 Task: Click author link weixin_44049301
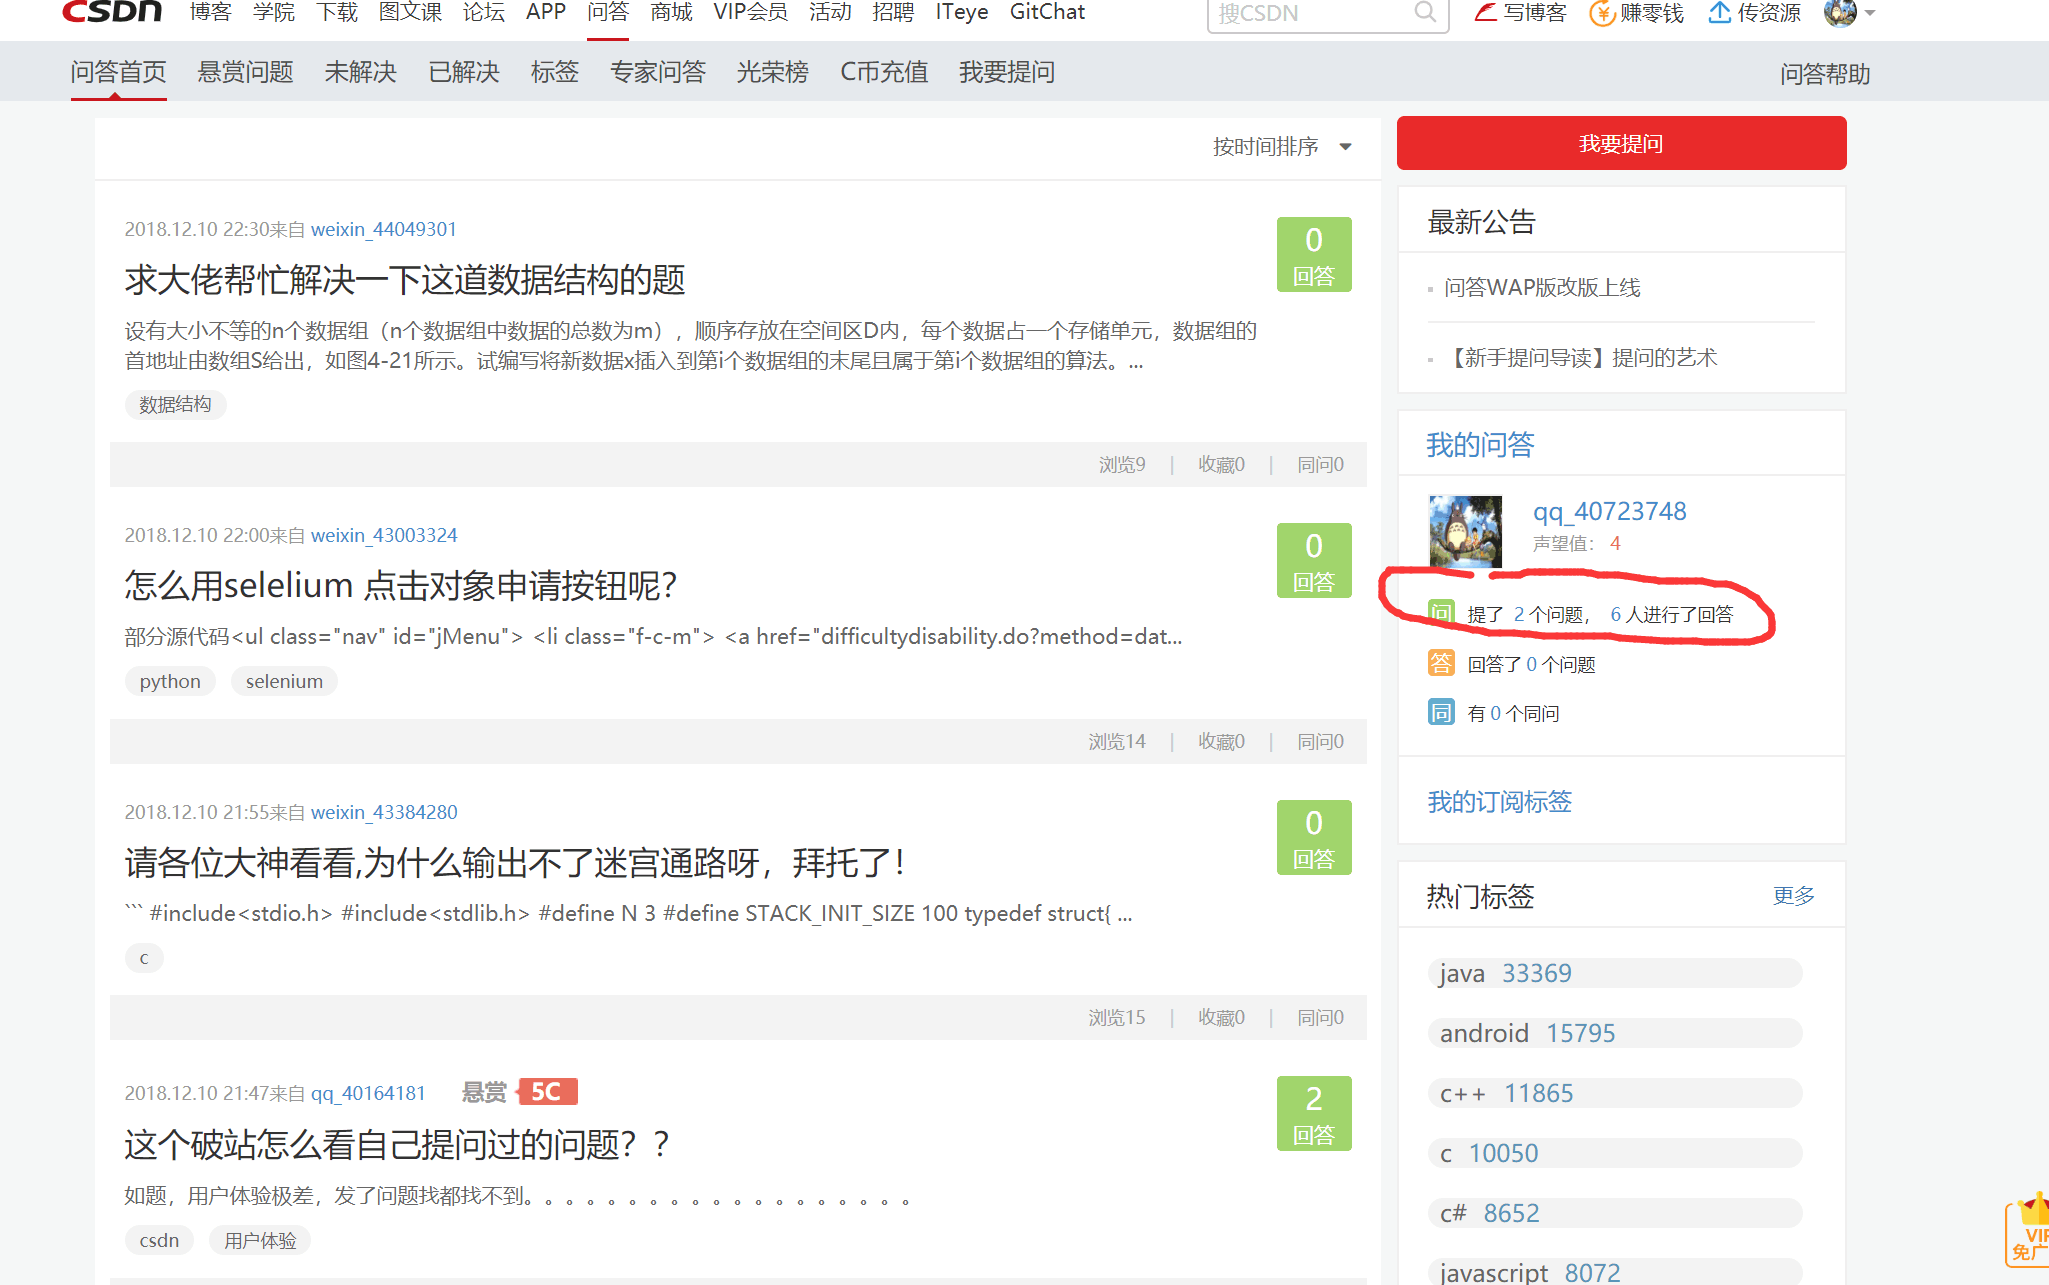tap(384, 229)
